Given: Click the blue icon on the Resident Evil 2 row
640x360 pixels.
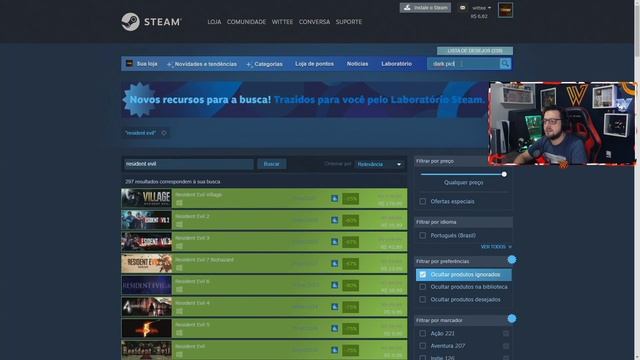Looking at the screenshot, I should click(334, 220).
